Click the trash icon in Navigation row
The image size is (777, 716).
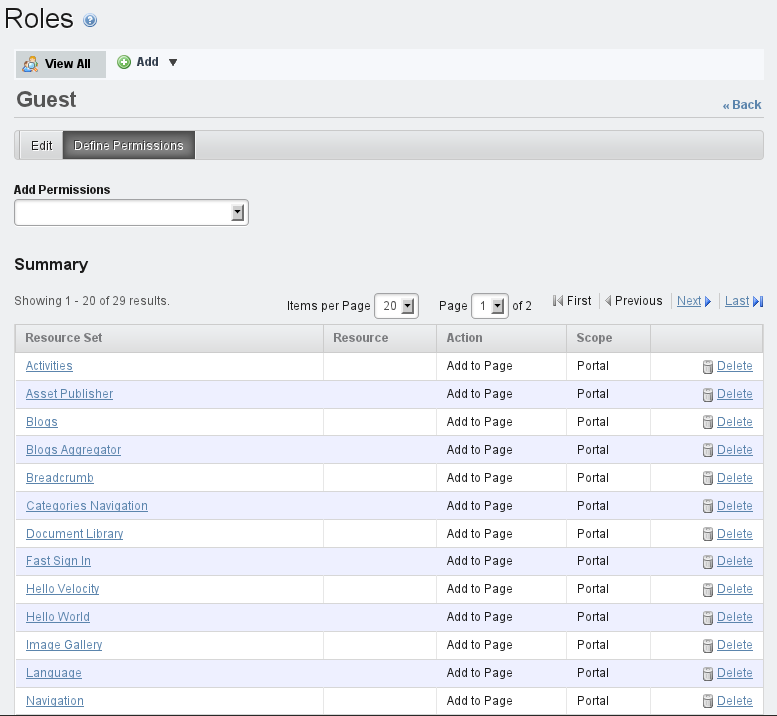pyautogui.click(x=708, y=701)
